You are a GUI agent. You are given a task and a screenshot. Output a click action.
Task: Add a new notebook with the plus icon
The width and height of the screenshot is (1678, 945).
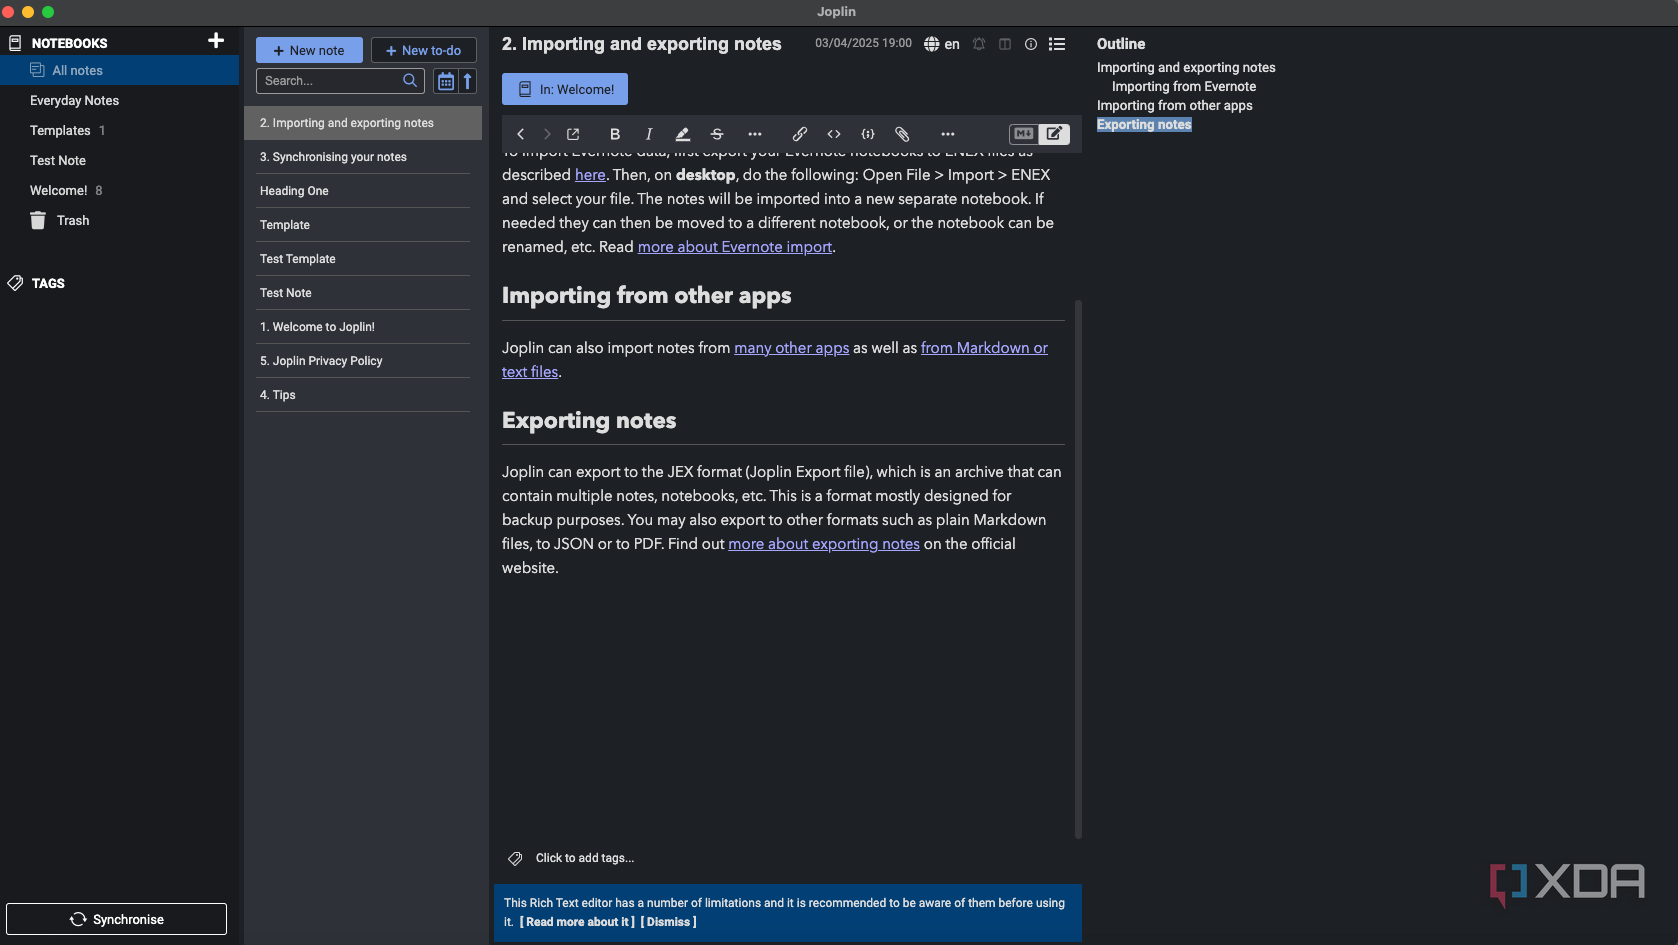(216, 41)
